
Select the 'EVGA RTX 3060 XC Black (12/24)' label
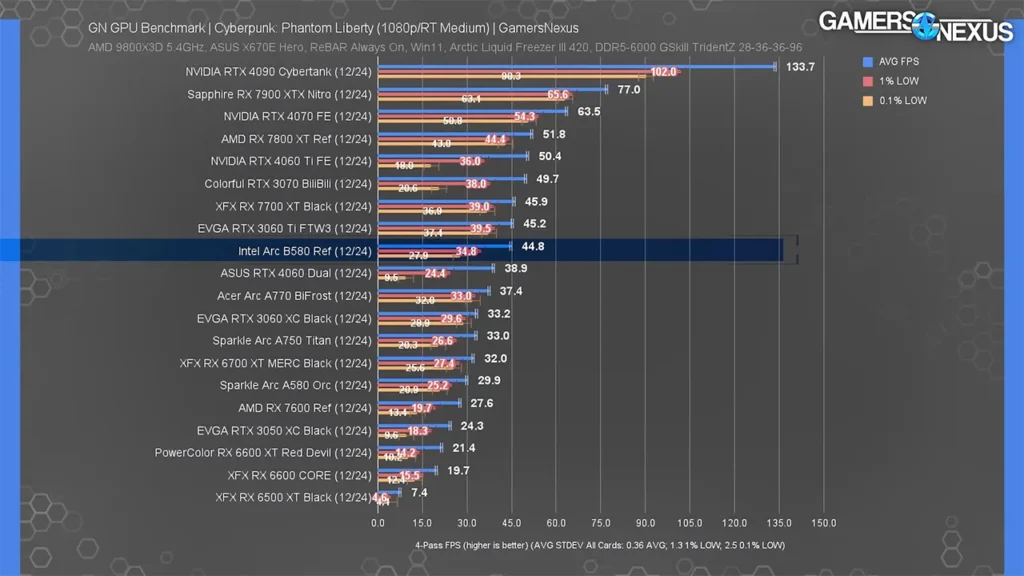click(x=284, y=319)
